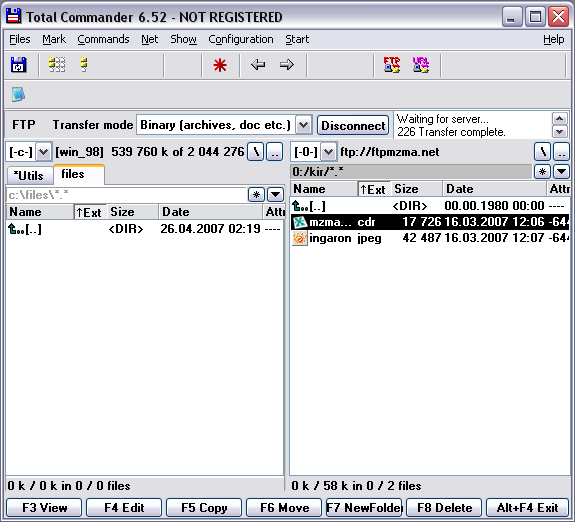This screenshot has width=575, height=522.
Task: Click the reread source (floppy refresh) icon
Action: click(18, 65)
